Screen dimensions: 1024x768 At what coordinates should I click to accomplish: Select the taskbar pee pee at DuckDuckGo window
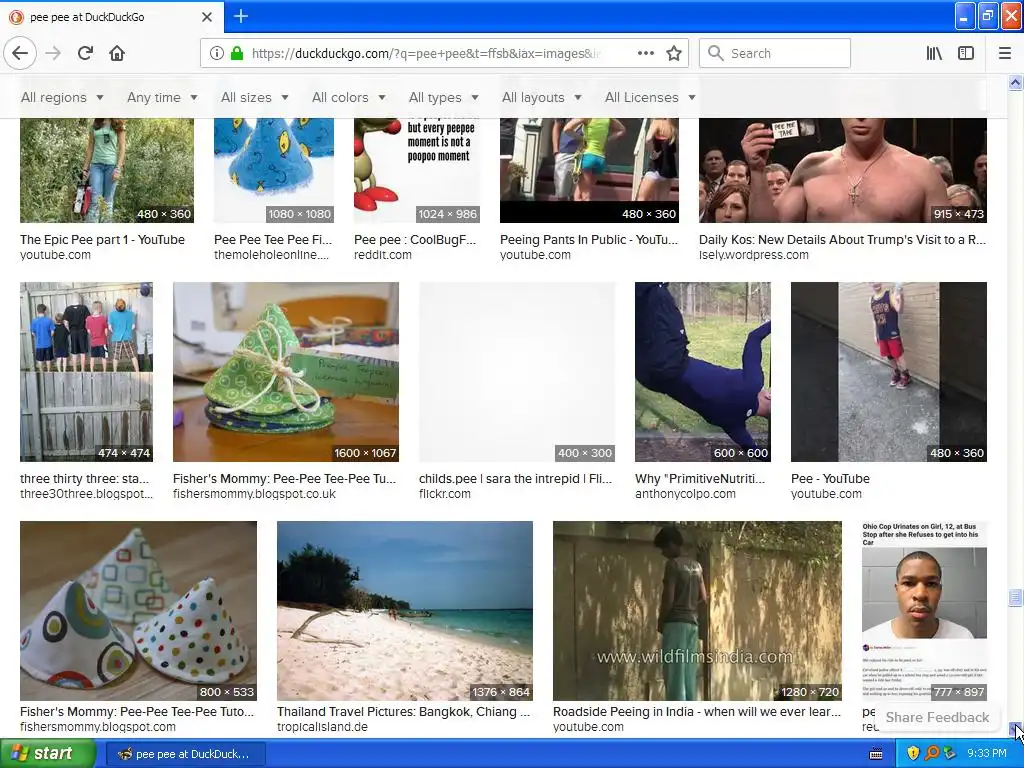pyautogui.click(x=184, y=754)
